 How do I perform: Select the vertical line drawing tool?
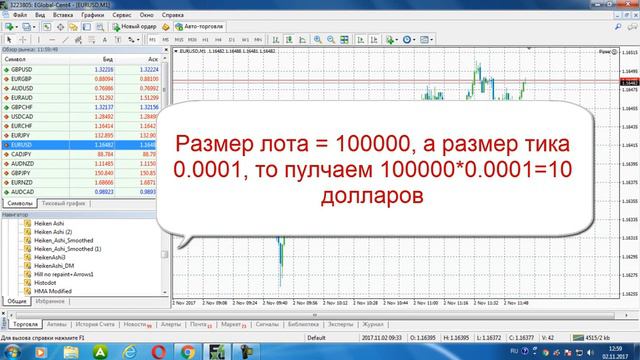[39, 40]
